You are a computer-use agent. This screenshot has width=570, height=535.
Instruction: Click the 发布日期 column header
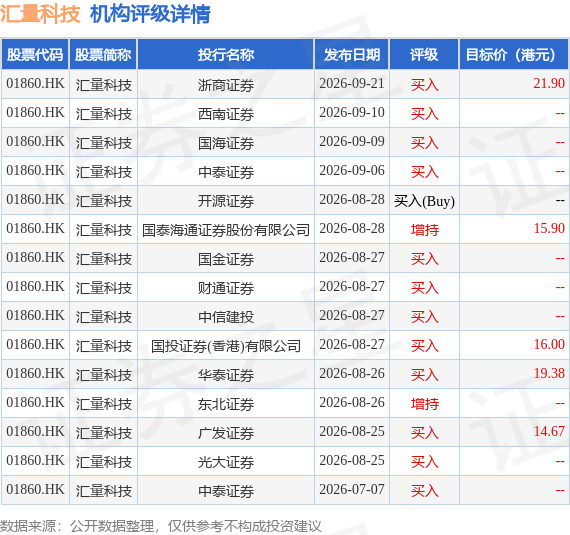tap(352, 55)
